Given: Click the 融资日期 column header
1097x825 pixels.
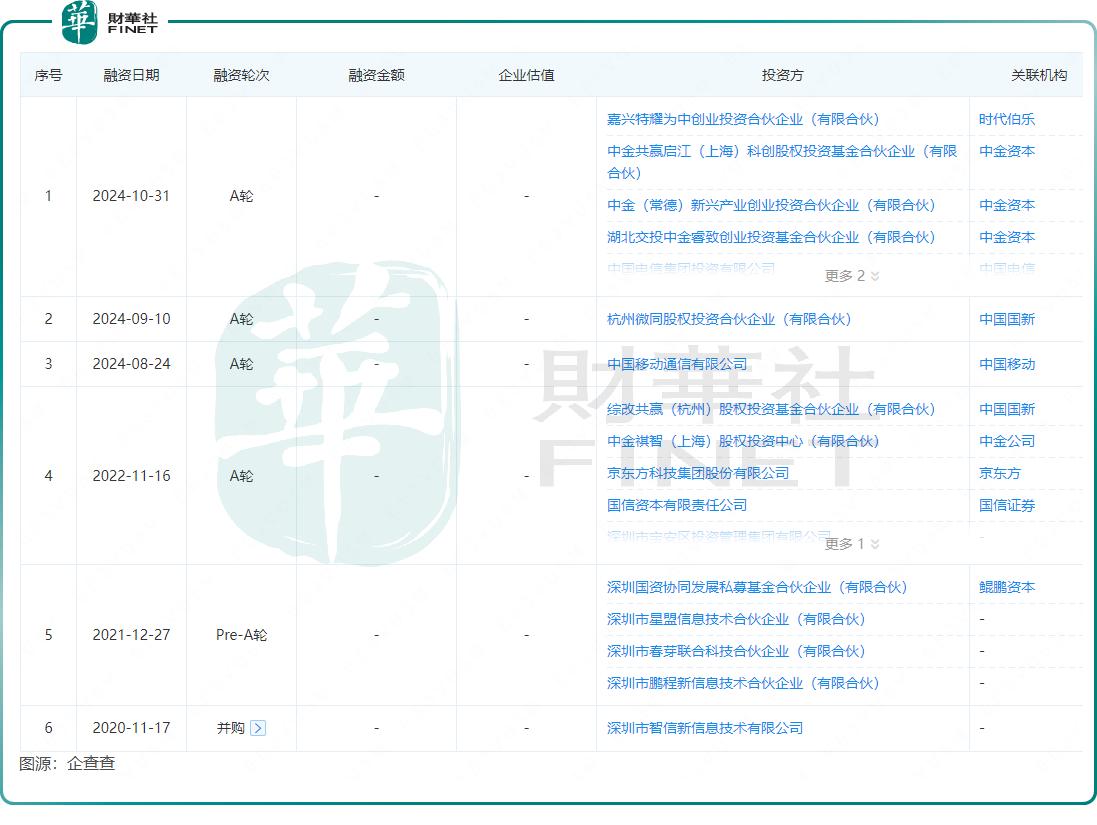Looking at the screenshot, I should [x=132, y=75].
